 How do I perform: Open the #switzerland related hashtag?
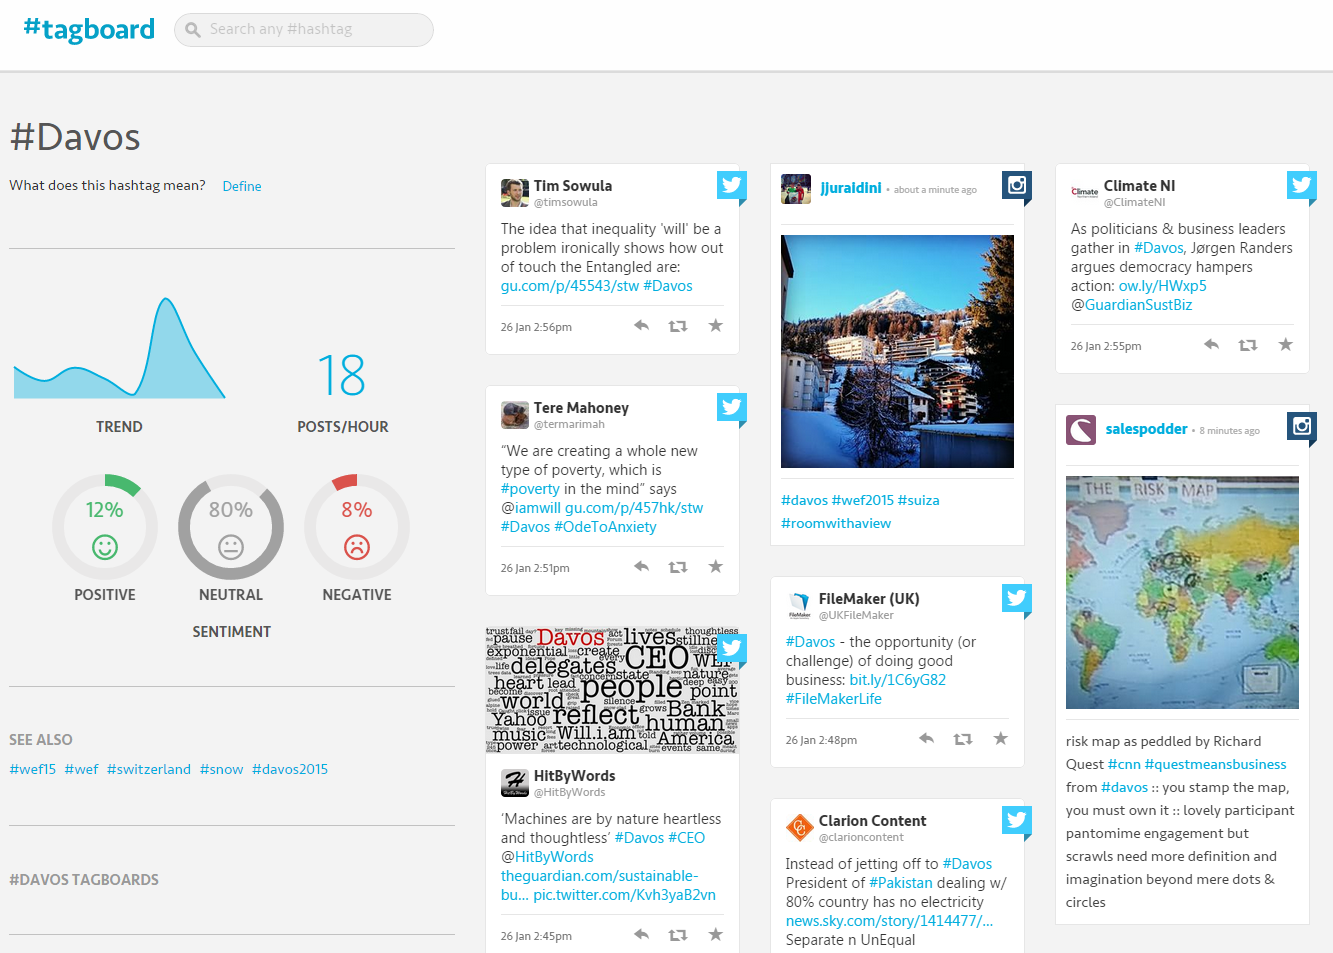pyautogui.click(x=149, y=769)
